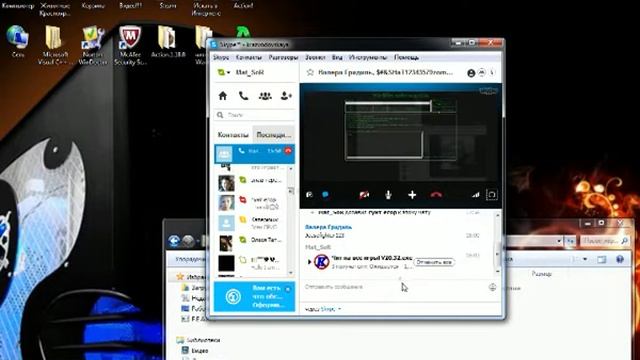Close the blue notification banner

288,289
